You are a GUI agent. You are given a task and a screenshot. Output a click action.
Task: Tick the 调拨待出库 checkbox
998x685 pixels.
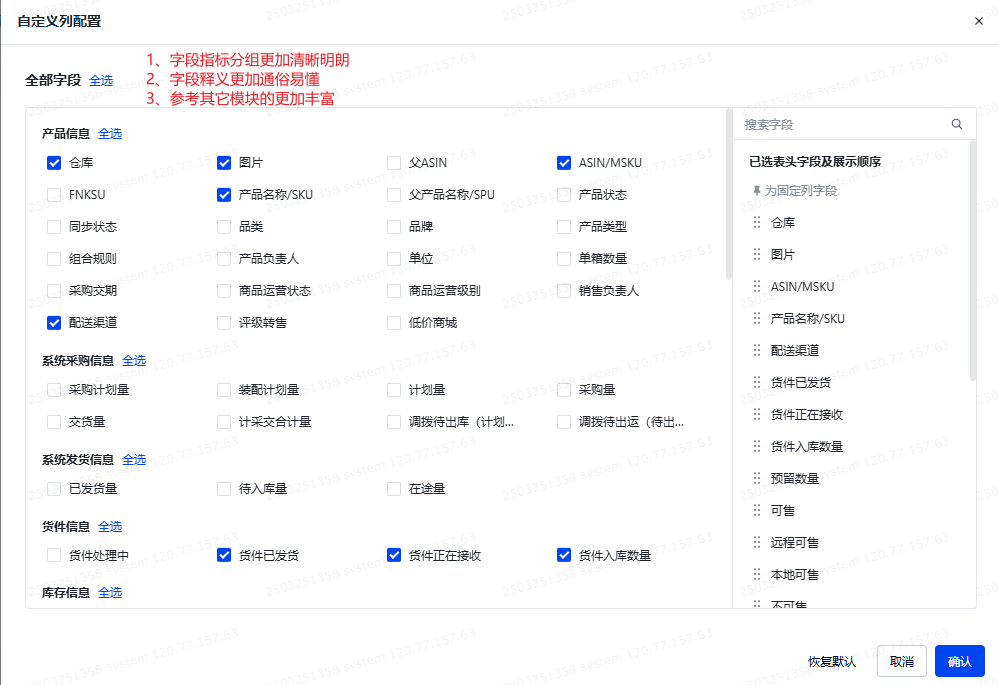(x=394, y=422)
